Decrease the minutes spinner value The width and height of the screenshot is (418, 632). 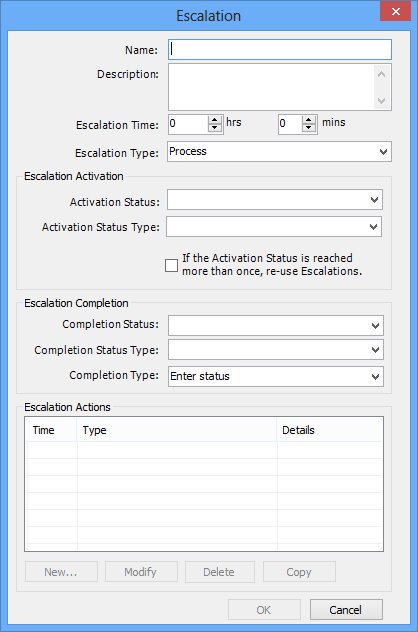[x=309, y=127]
